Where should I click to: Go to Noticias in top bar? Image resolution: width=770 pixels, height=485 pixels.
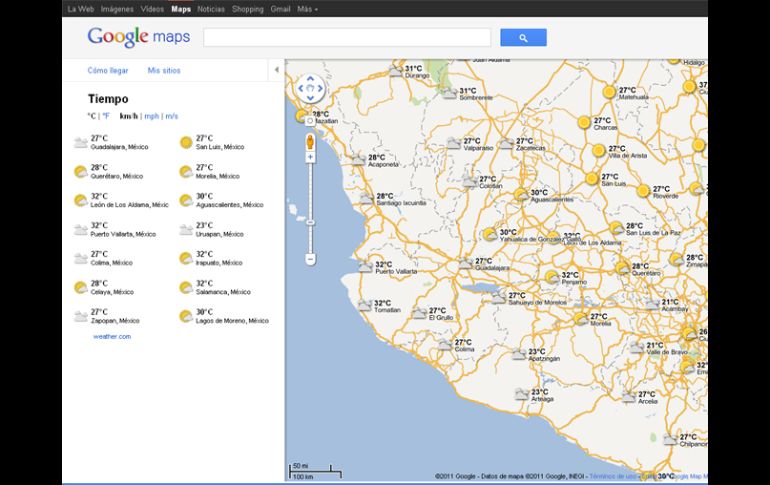[x=211, y=9]
